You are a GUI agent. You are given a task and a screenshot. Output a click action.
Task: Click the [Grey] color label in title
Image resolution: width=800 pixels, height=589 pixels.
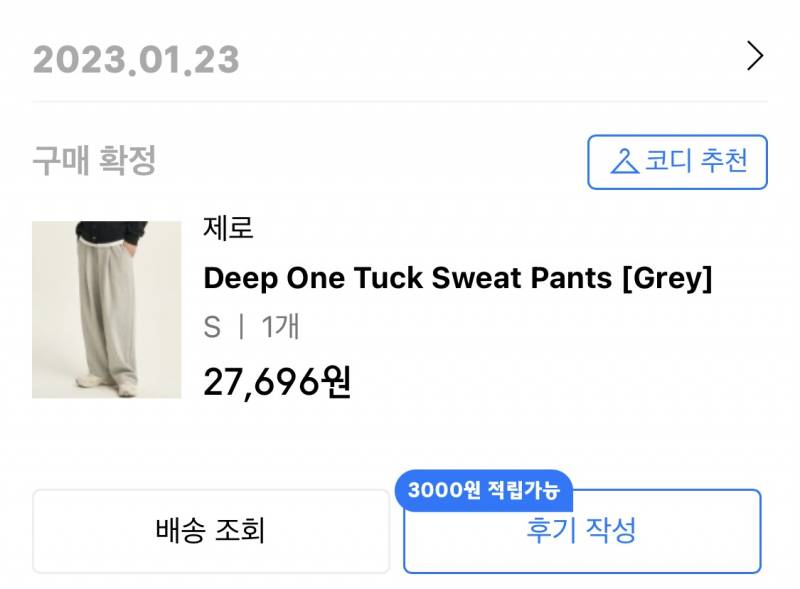tap(667, 279)
